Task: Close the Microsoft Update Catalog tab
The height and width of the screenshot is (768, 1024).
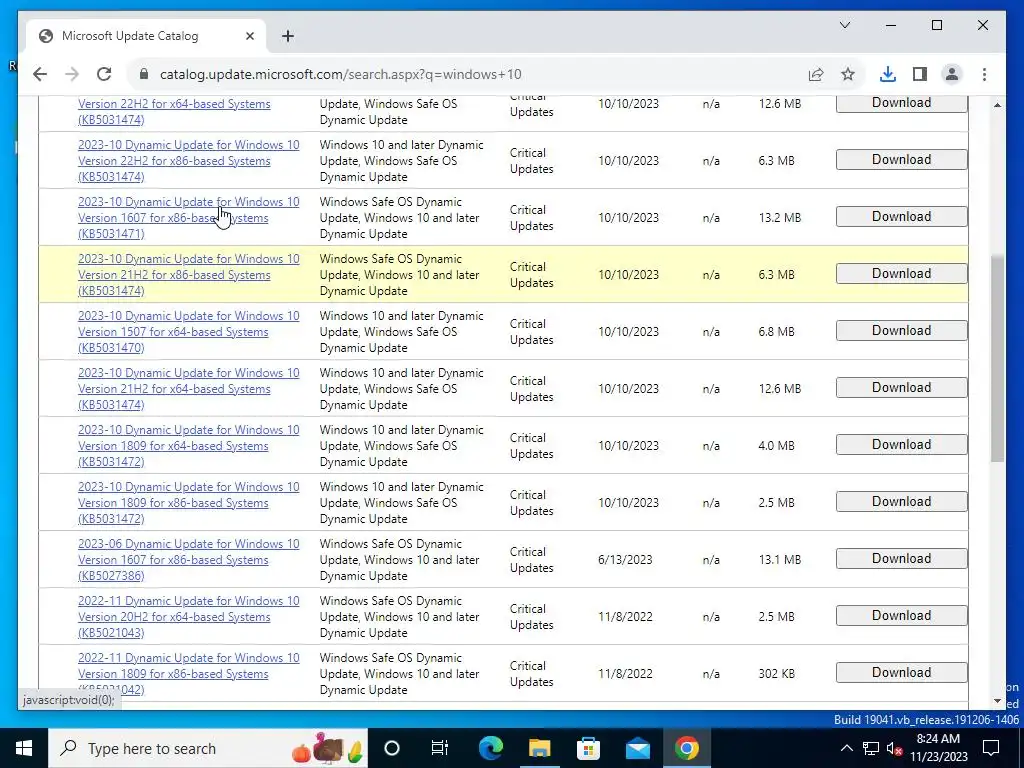Action: pyautogui.click(x=249, y=36)
